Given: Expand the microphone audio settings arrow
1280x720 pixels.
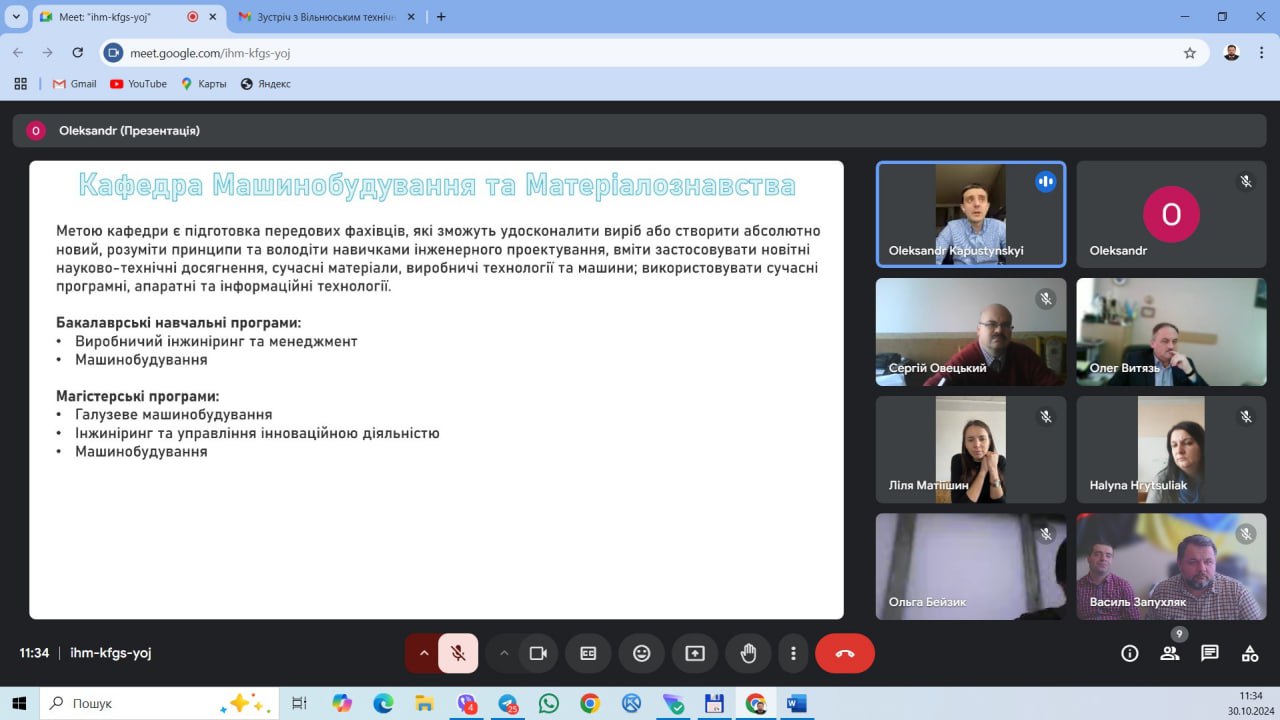Looking at the screenshot, I should pyautogui.click(x=423, y=653).
